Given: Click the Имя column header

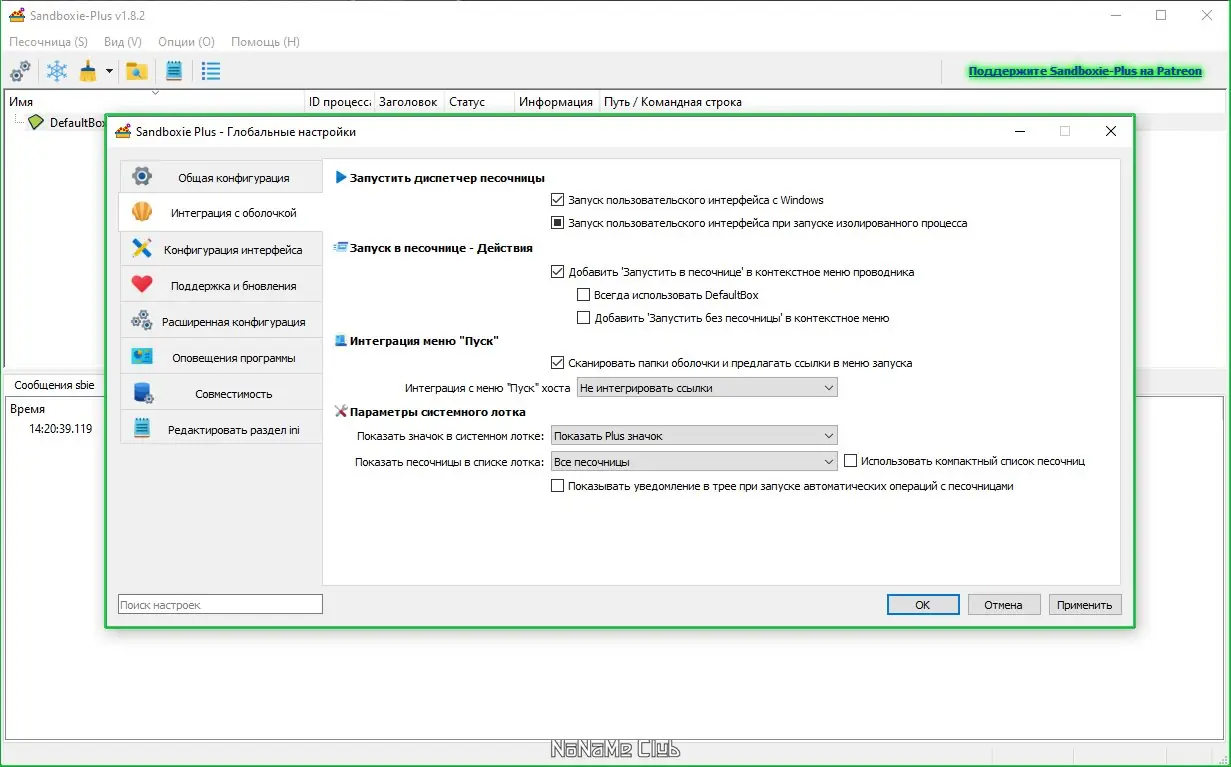Looking at the screenshot, I should point(155,102).
